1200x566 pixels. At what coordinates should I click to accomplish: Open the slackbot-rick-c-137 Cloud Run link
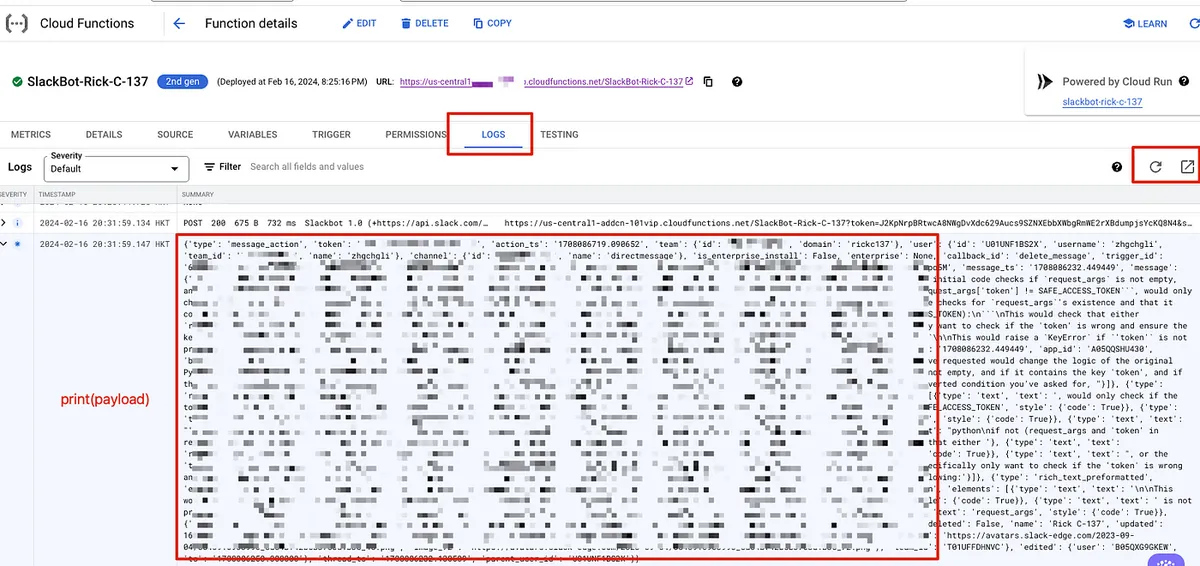1102,102
